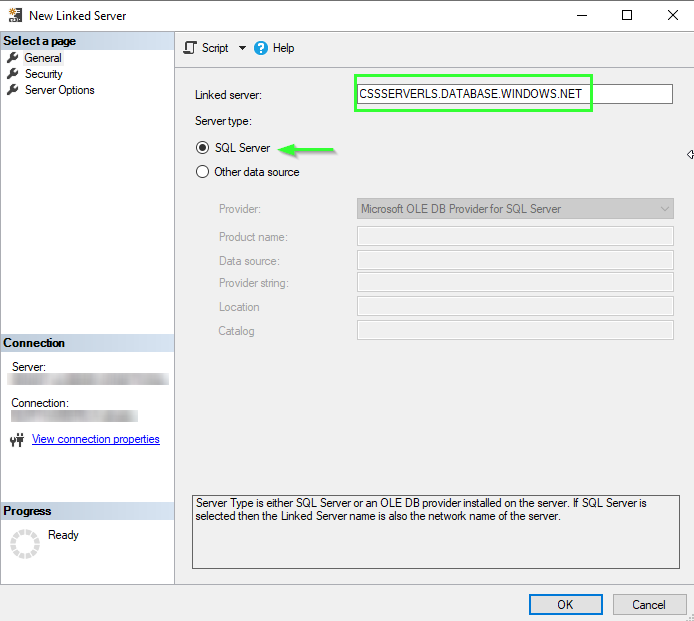Click the connection plug icon
This screenshot has width=694, height=621.
(x=17, y=440)
